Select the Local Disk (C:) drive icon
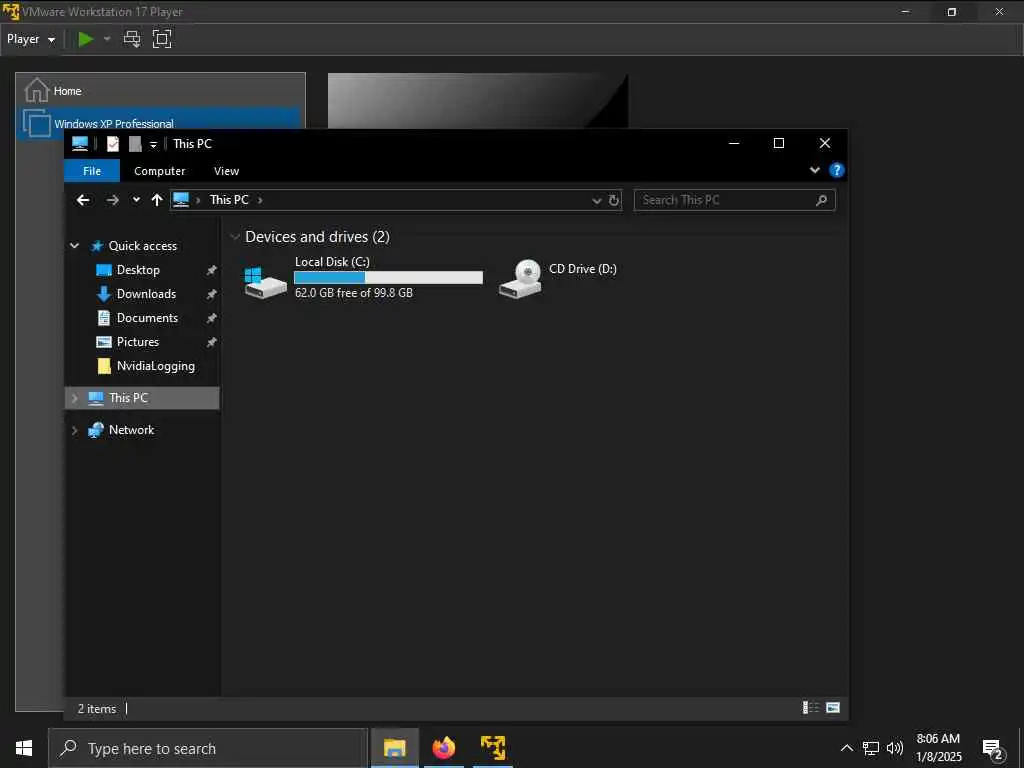Image resolution: width=1024 pixels, height=768 pixels. pyautogui.click(x=265, y=281)
